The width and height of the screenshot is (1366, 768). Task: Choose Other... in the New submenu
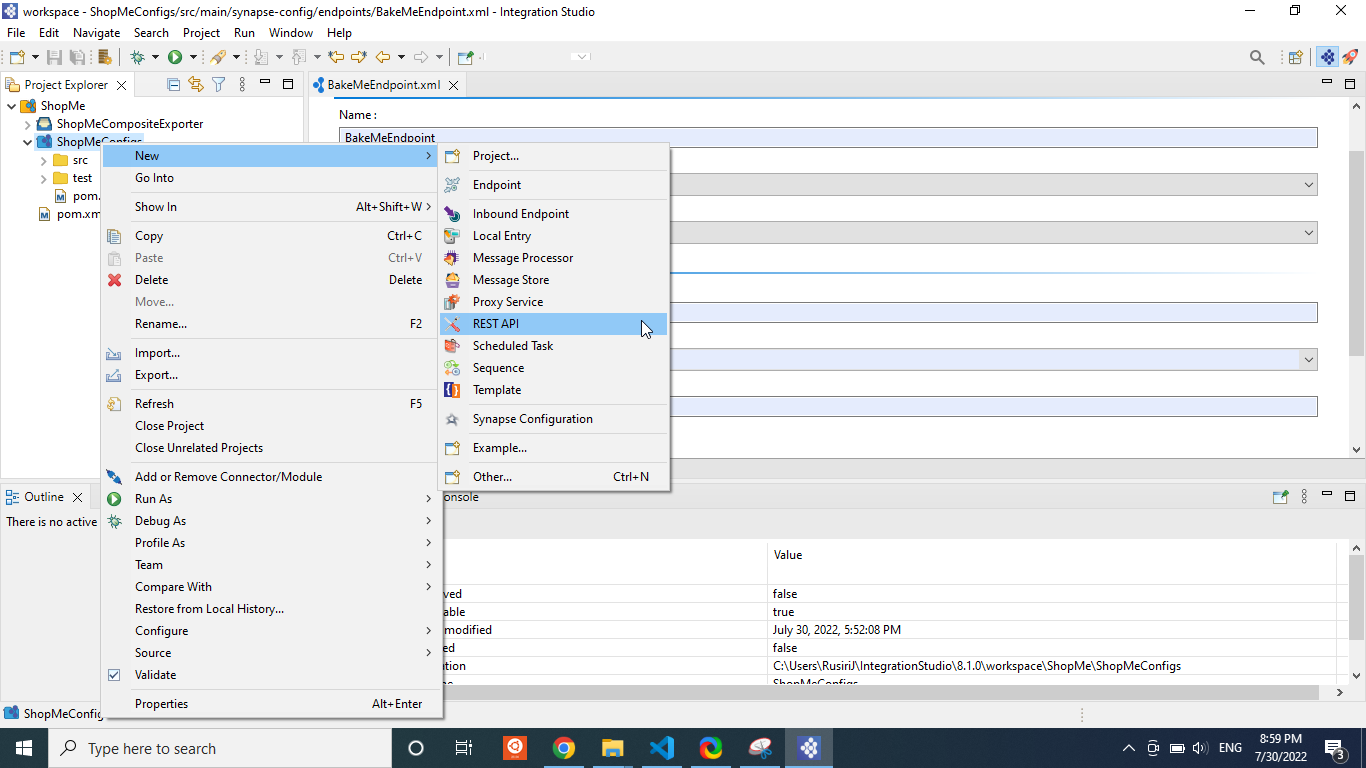554,477
